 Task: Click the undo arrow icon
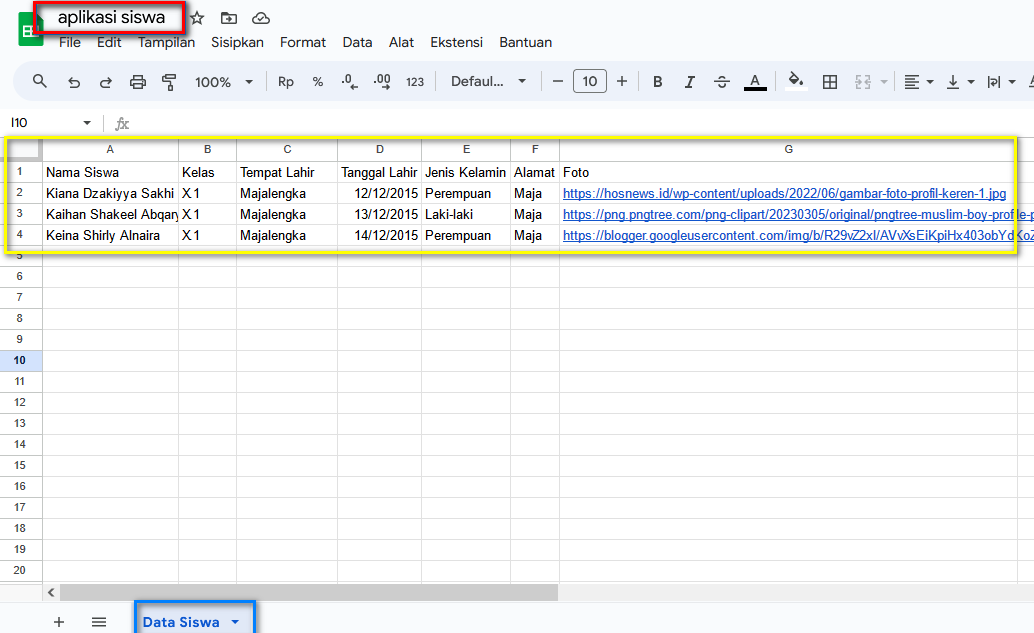(74, 82)
